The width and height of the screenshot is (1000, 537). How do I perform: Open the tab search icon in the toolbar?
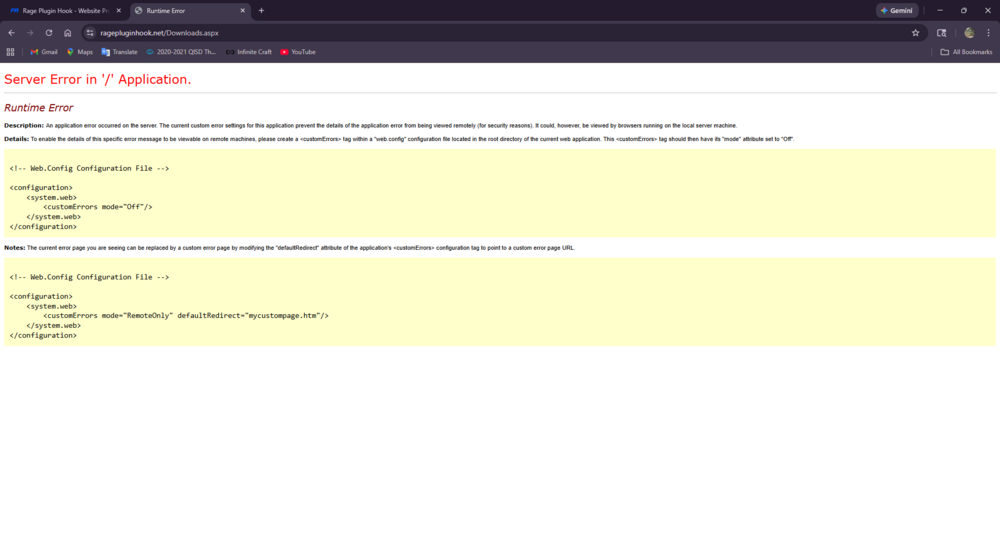pos(941,33)
